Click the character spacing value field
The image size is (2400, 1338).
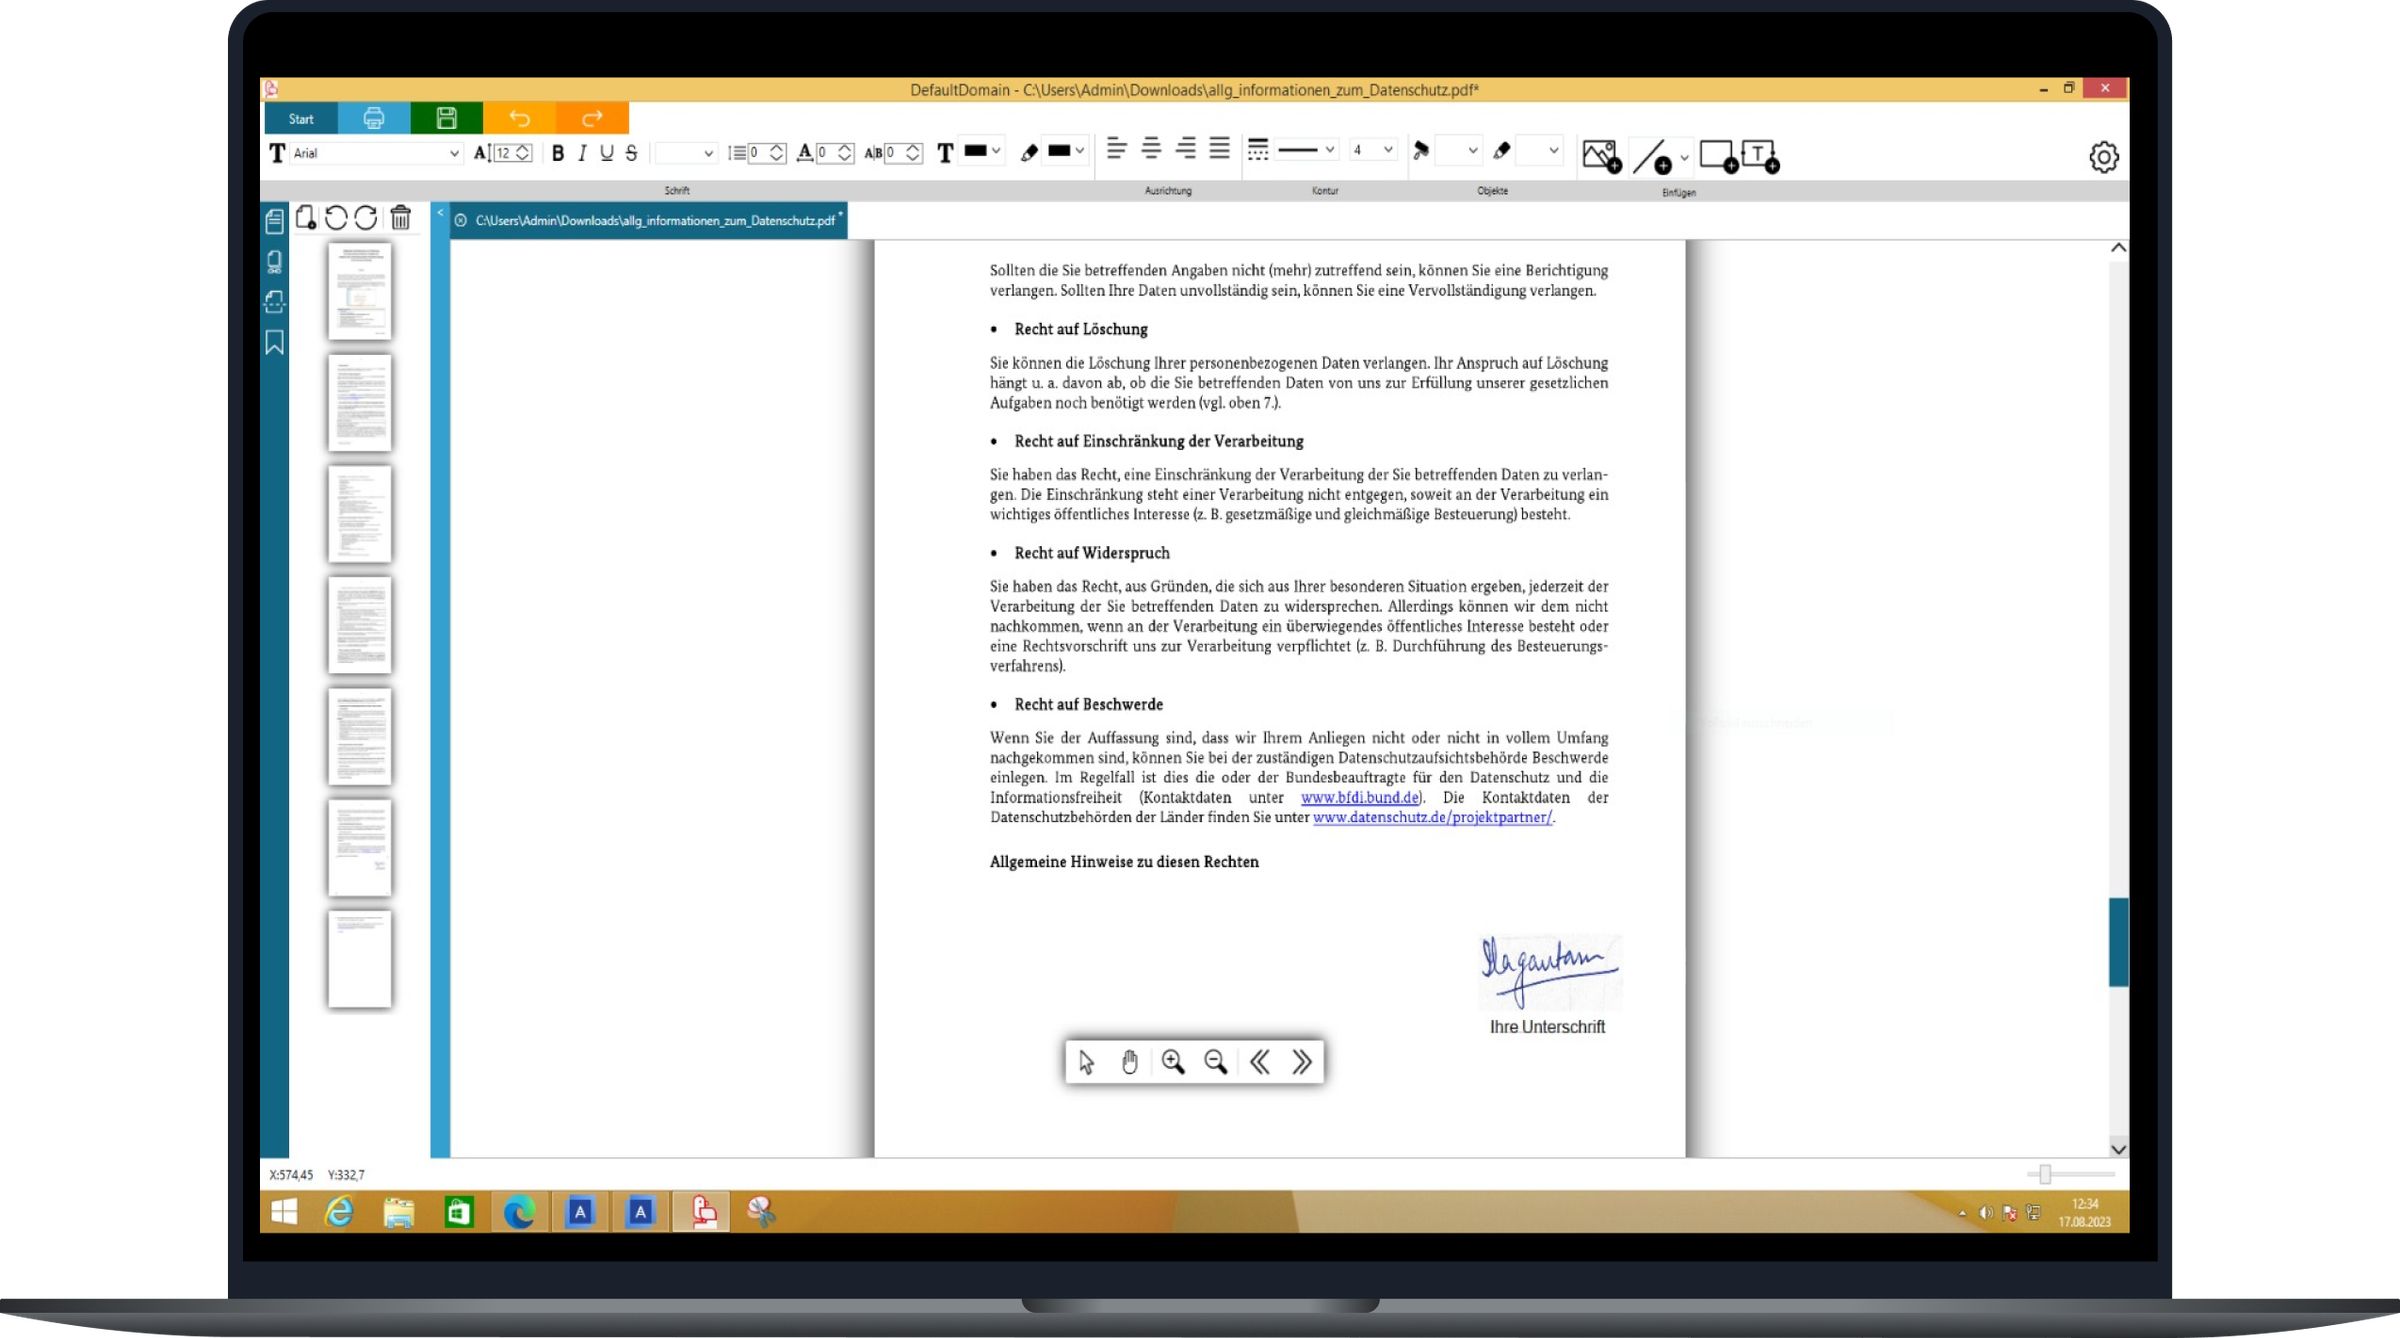[x=894, y=153]
